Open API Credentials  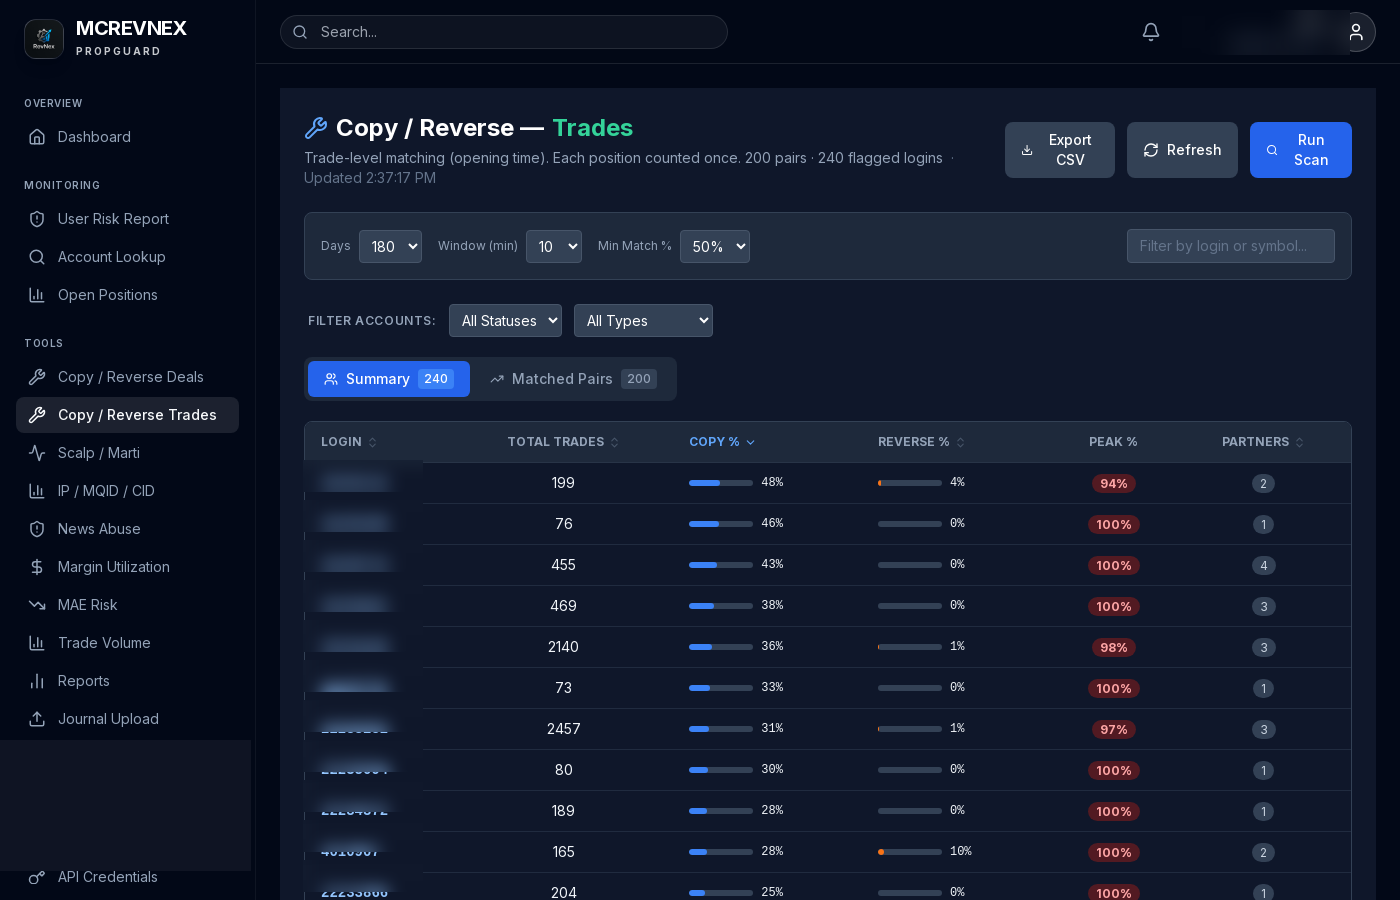click(107, 877)
